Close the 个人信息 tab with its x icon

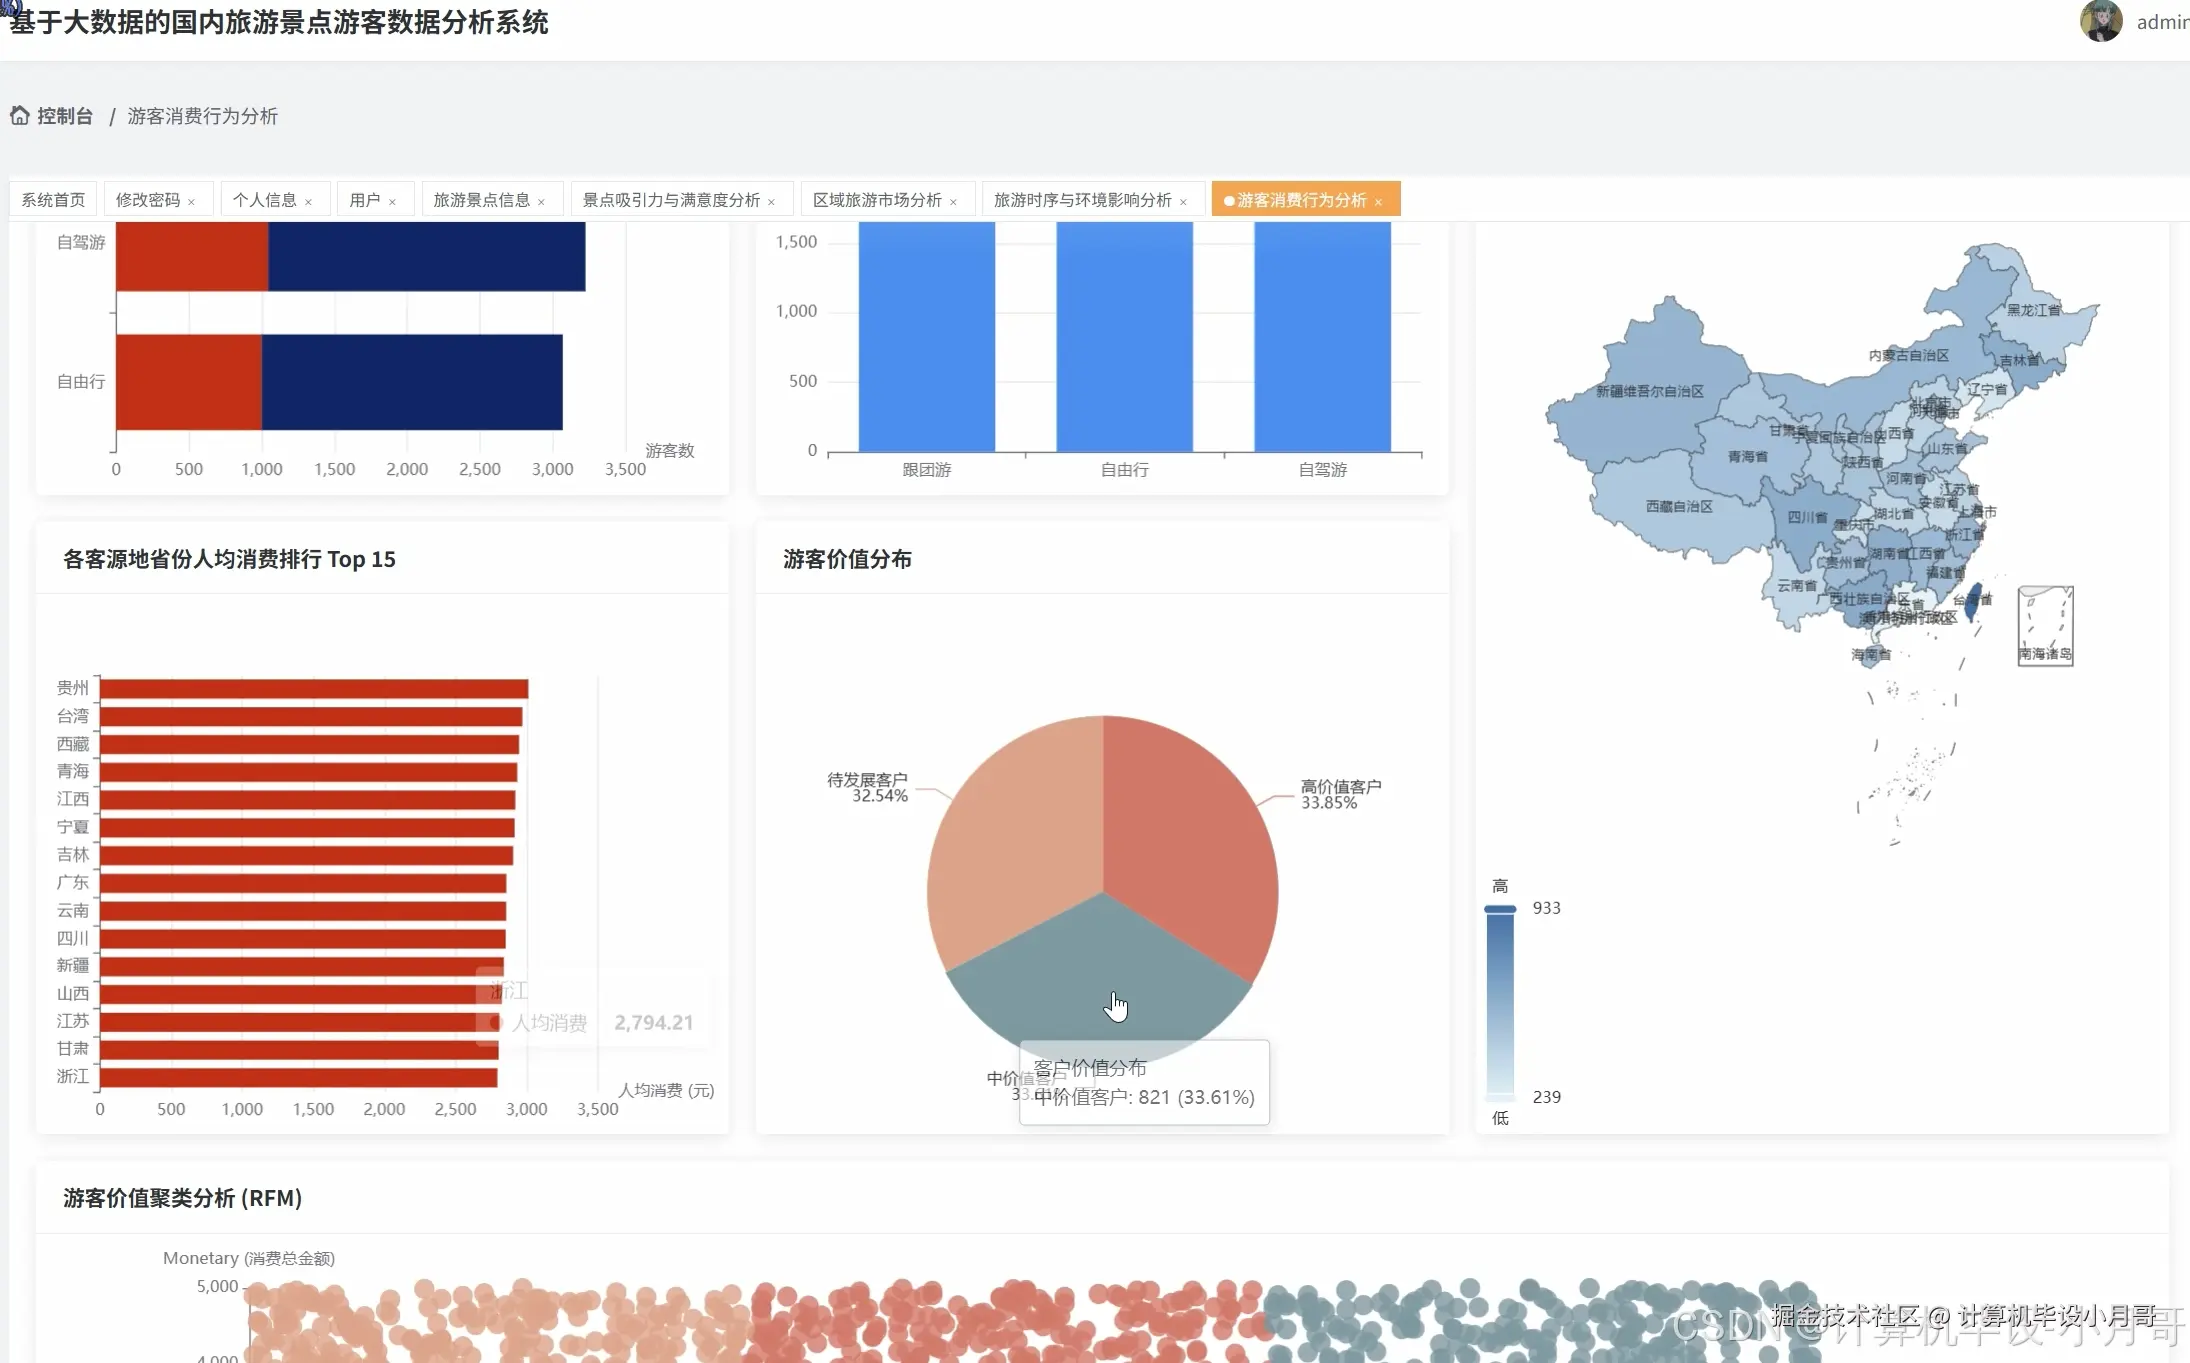click(308, 202)
